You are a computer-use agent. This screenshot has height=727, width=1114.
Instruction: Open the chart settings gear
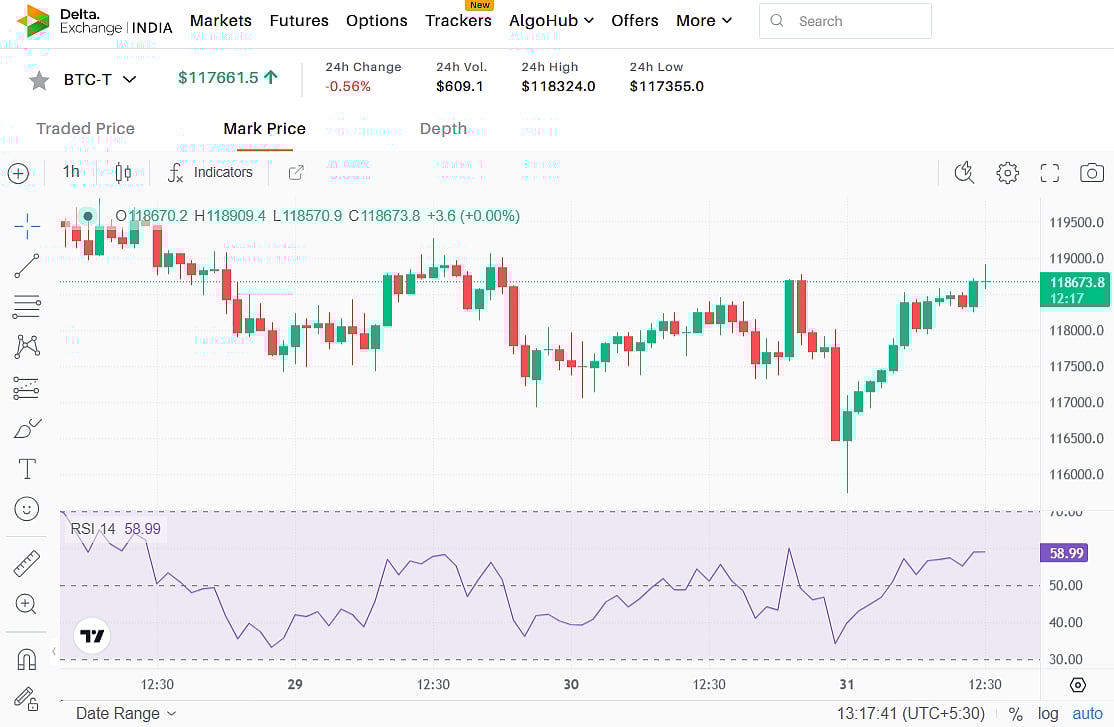(x=1007, y=172)
